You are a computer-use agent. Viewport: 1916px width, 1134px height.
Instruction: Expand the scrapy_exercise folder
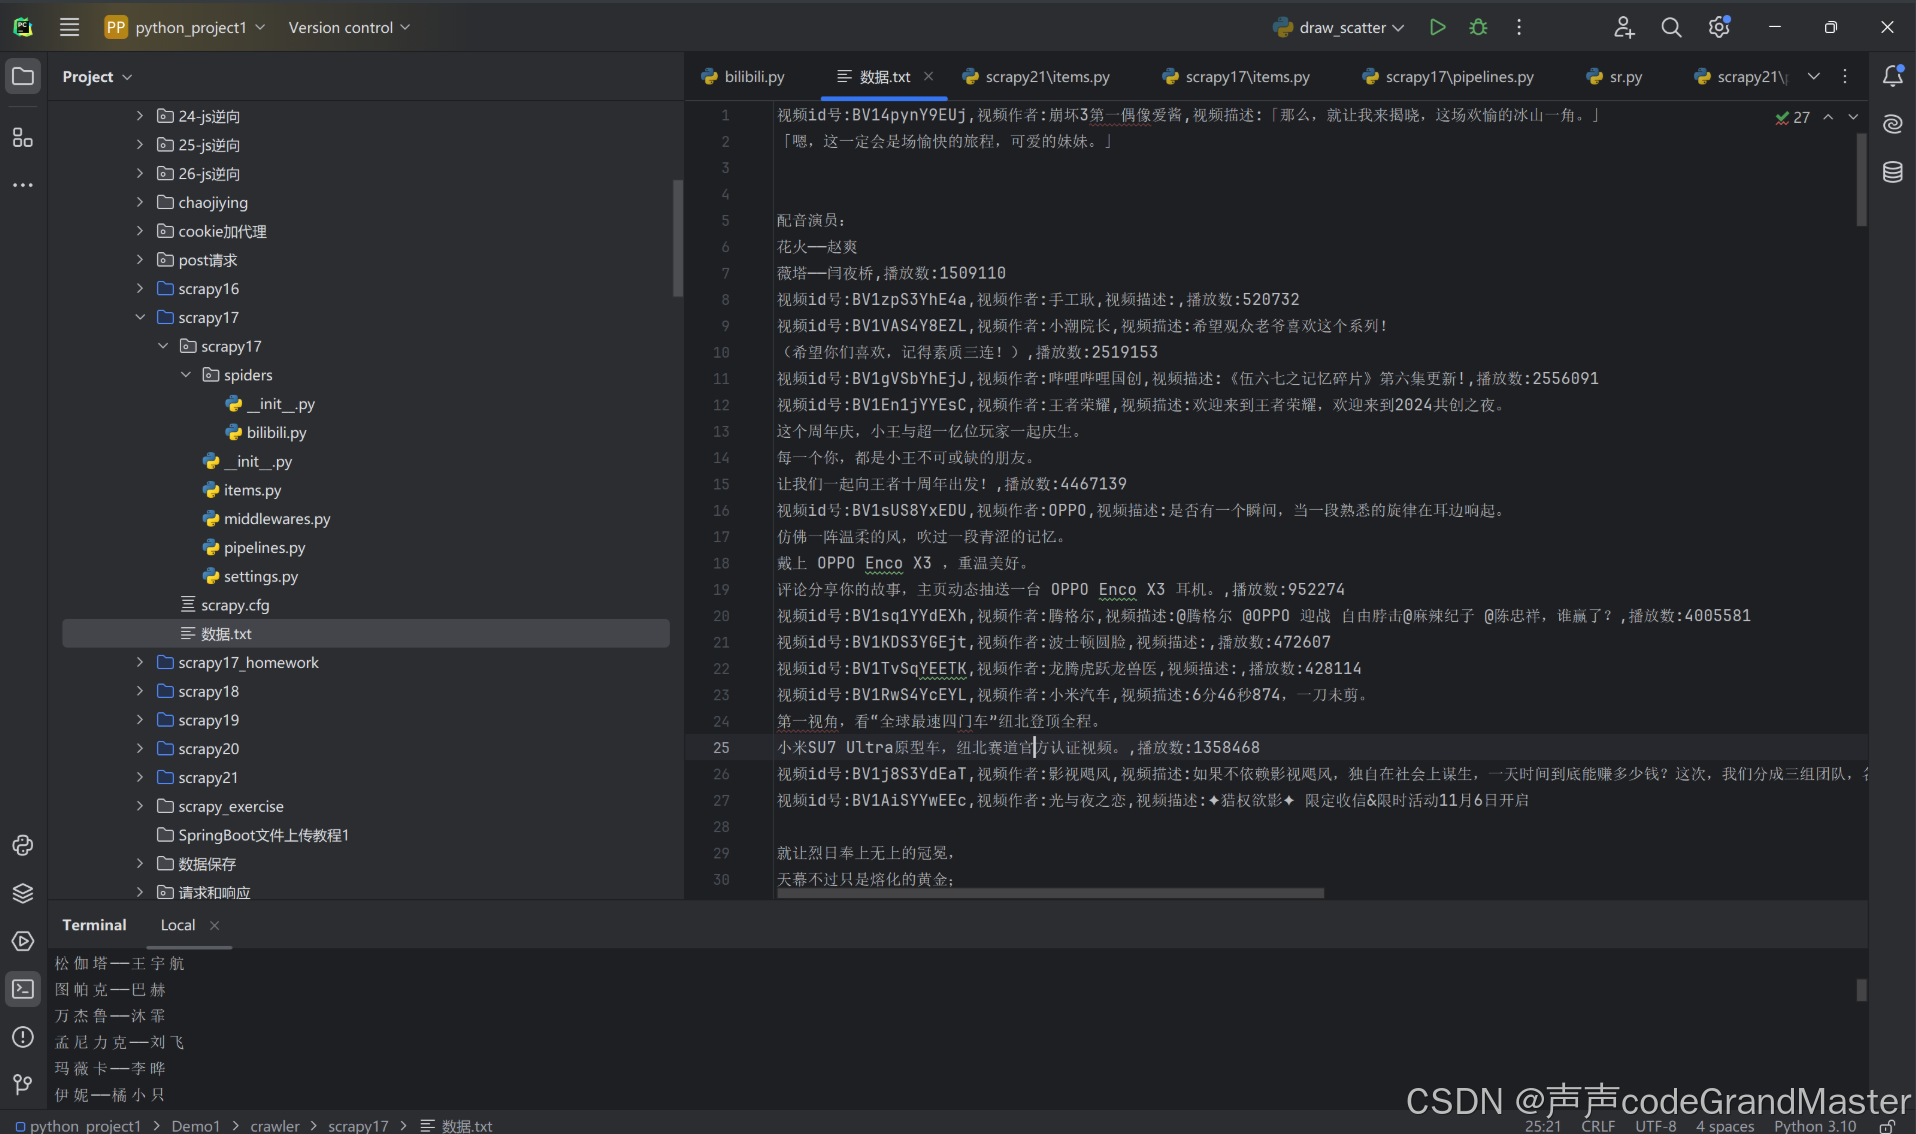(140, 806)
